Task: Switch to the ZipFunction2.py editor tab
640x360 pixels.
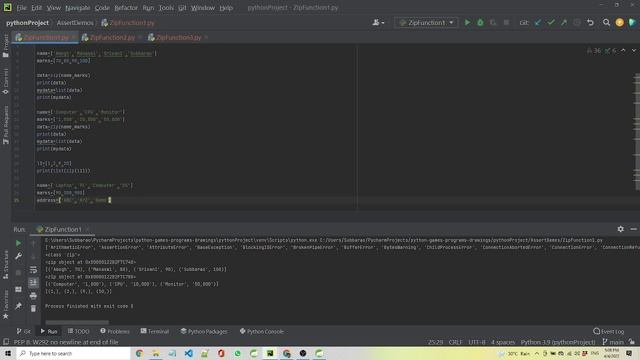Action: [x=112, y=38]
